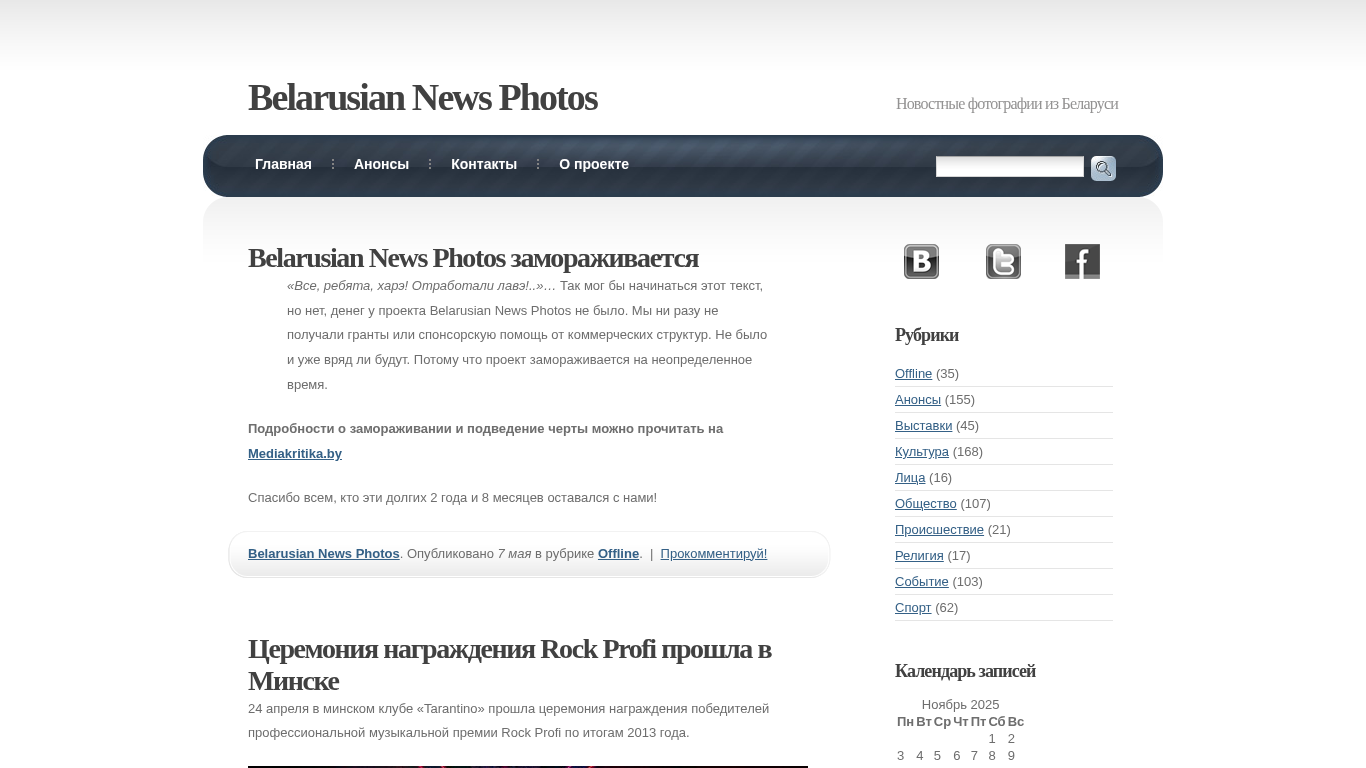Click the Belarusian News Photos site title
Image resolution: width=1366 pixels, height=768 pixels.
[x=422, y=98]
